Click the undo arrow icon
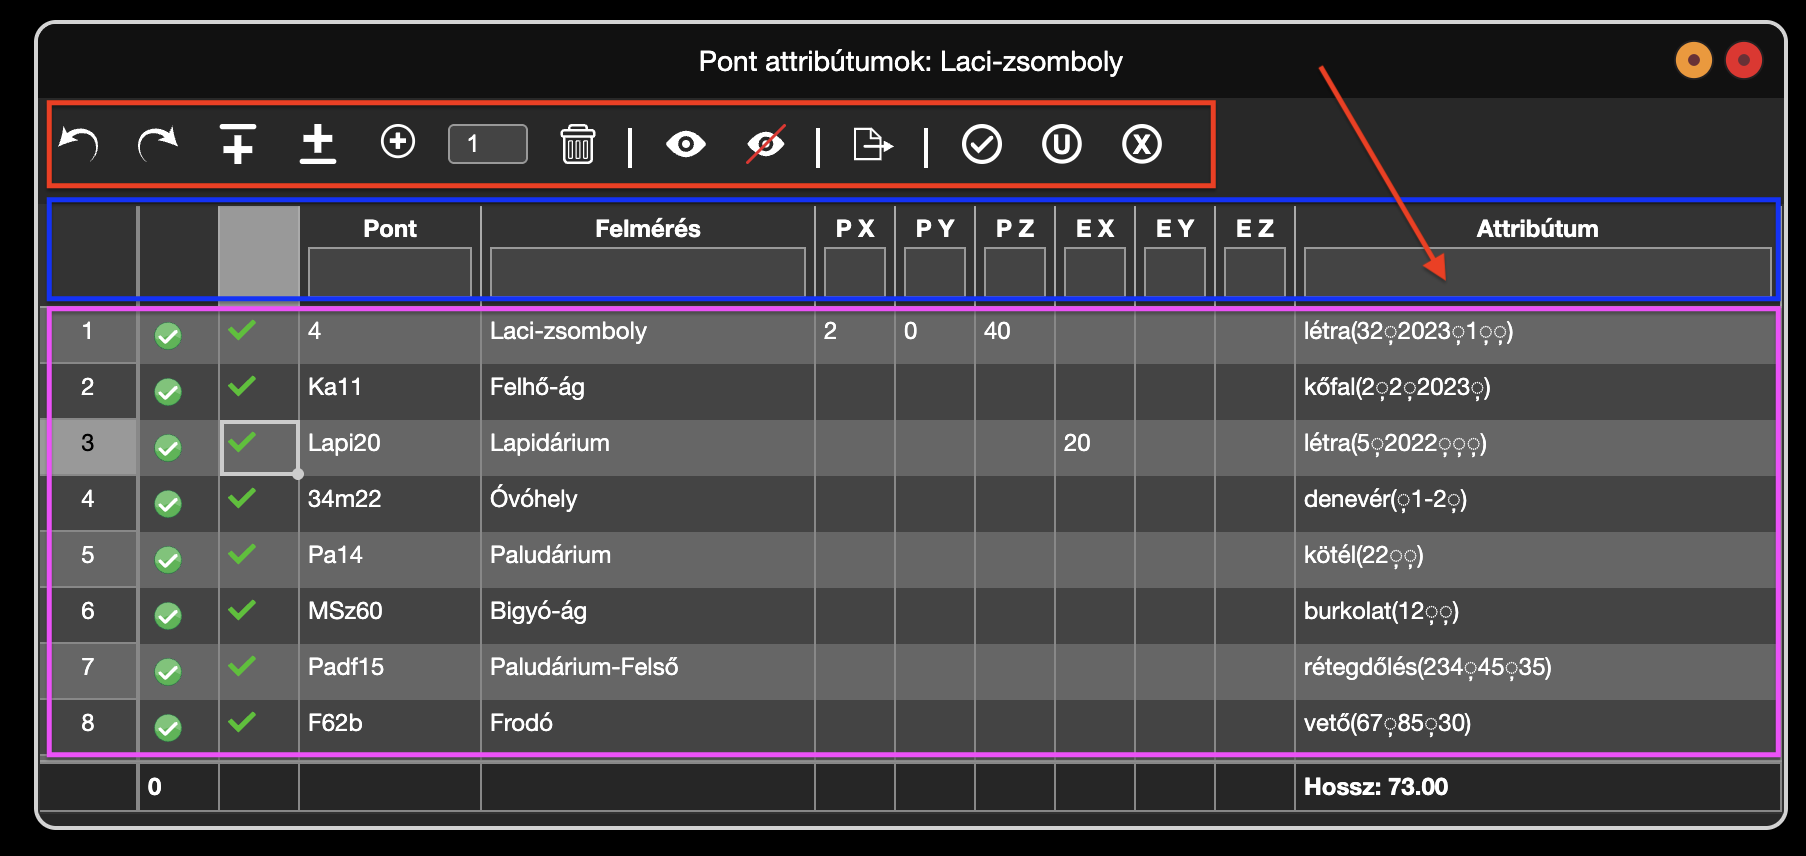The image size is (1806, 856). coord(78,144)
